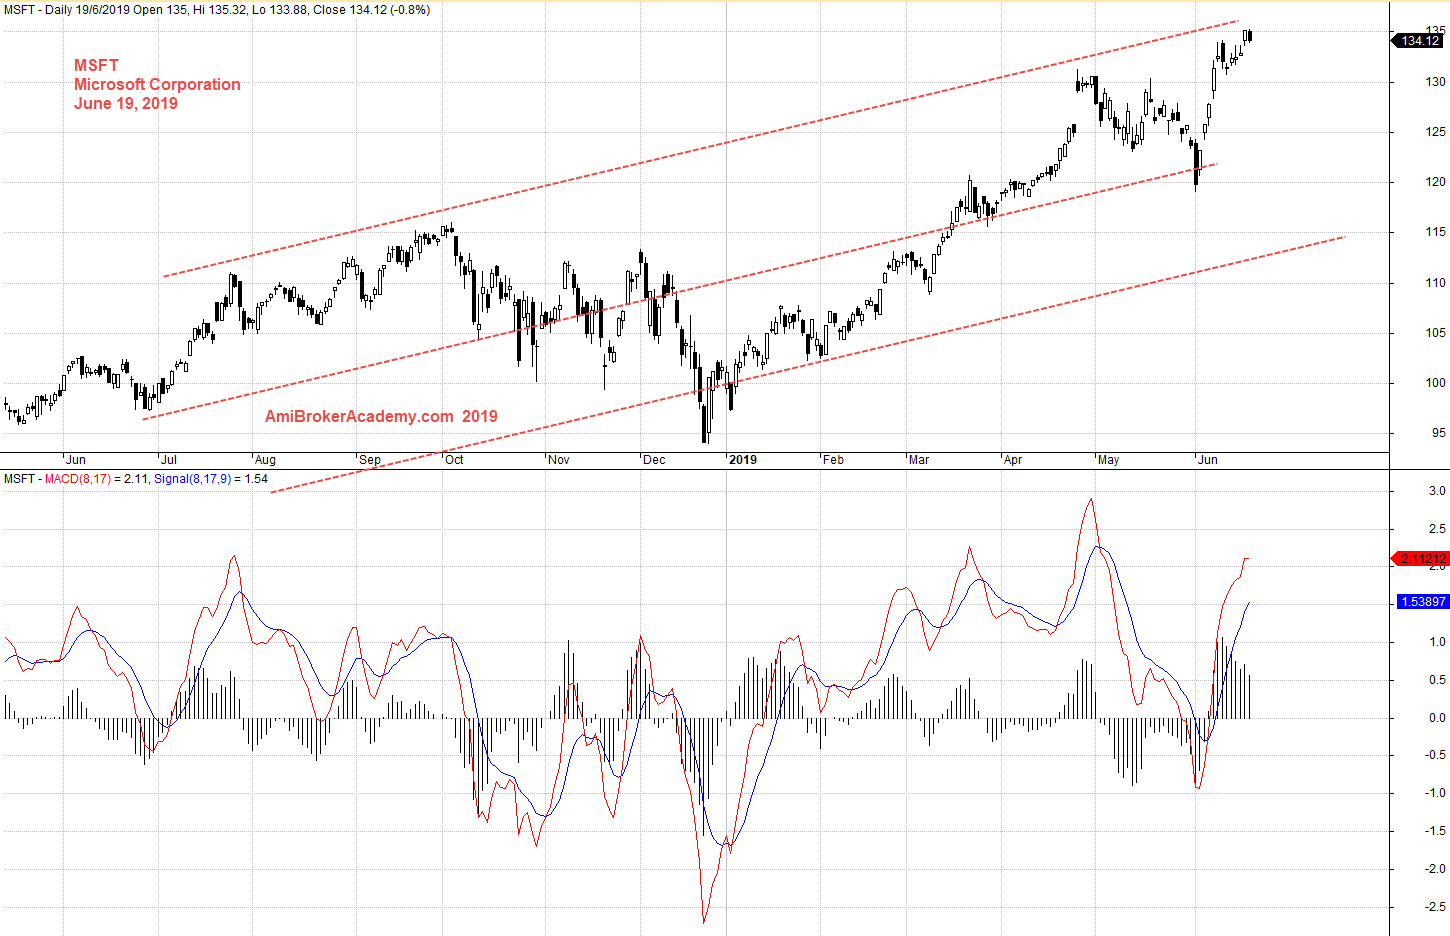Viewport: 1450px width, 936px height.
Task: Click the 'Dec' date axis label
Action: [654, 460]
